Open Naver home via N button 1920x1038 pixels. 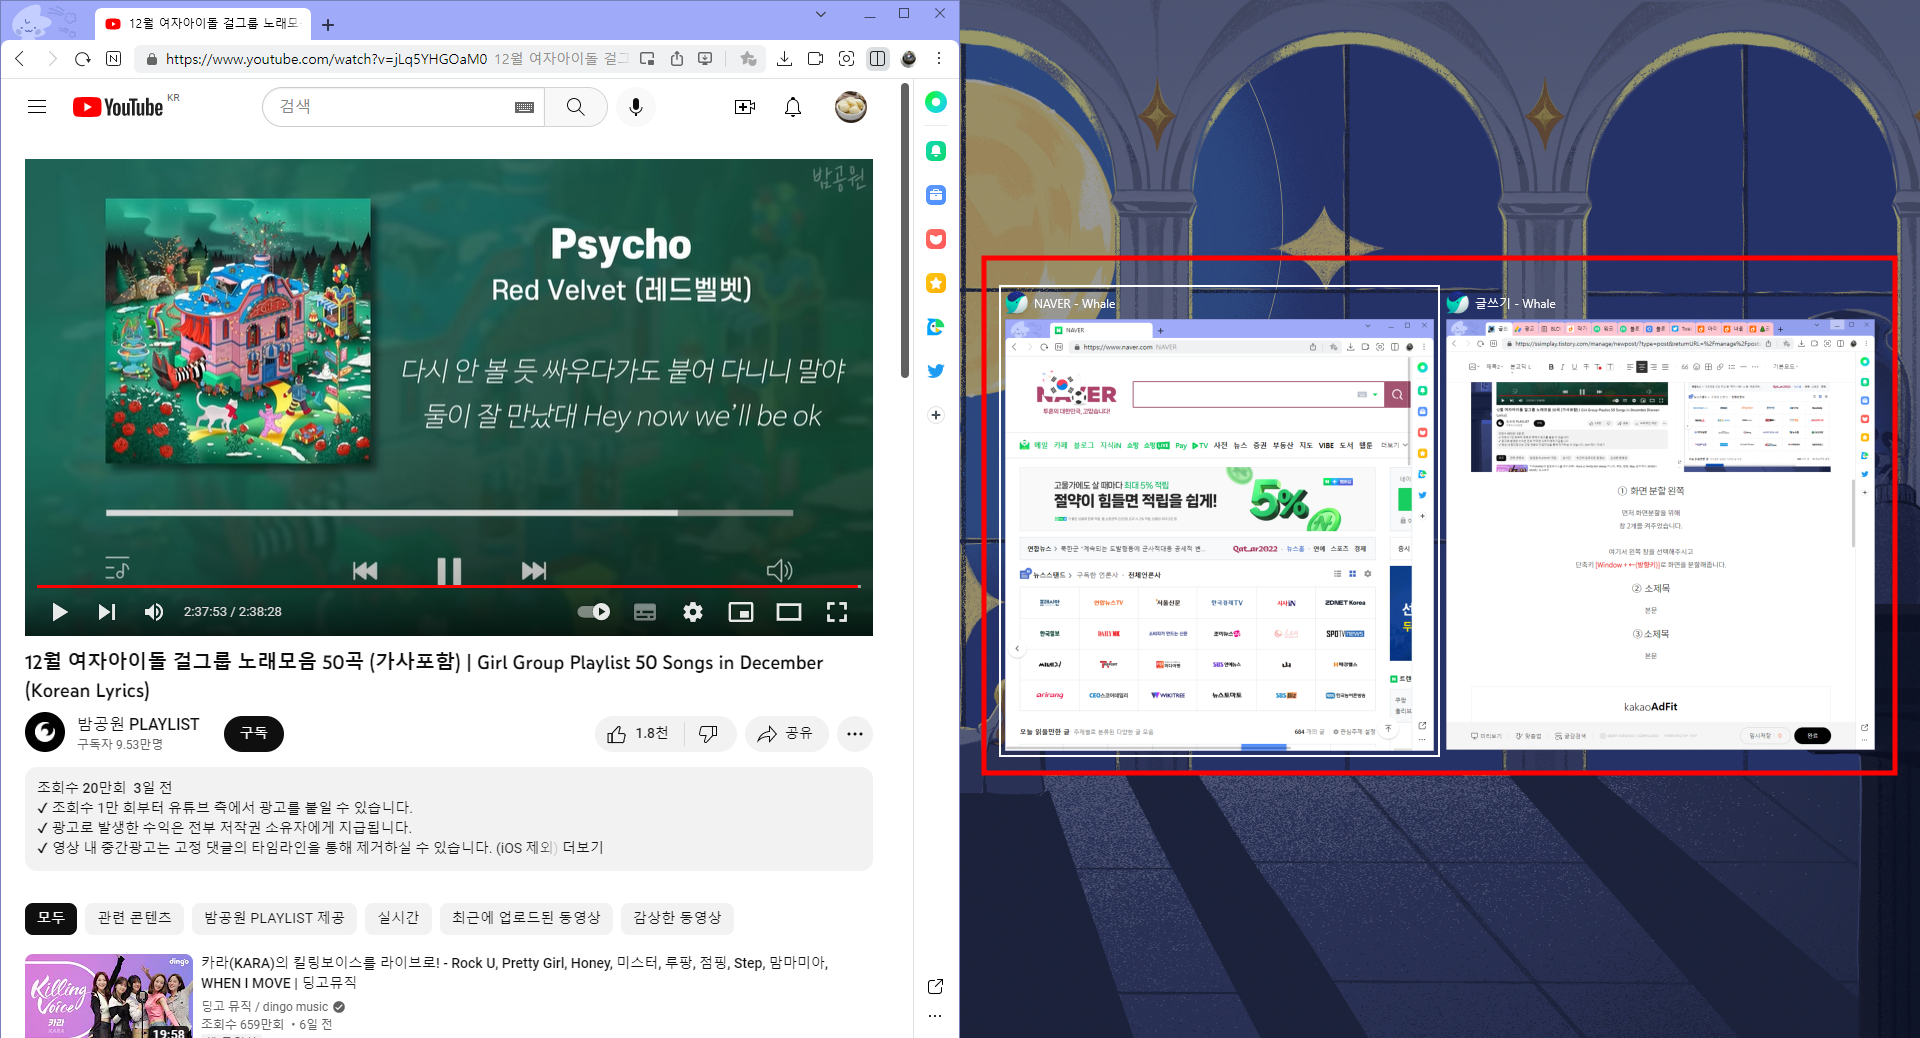pyautogui.click(x=113, y=59)
